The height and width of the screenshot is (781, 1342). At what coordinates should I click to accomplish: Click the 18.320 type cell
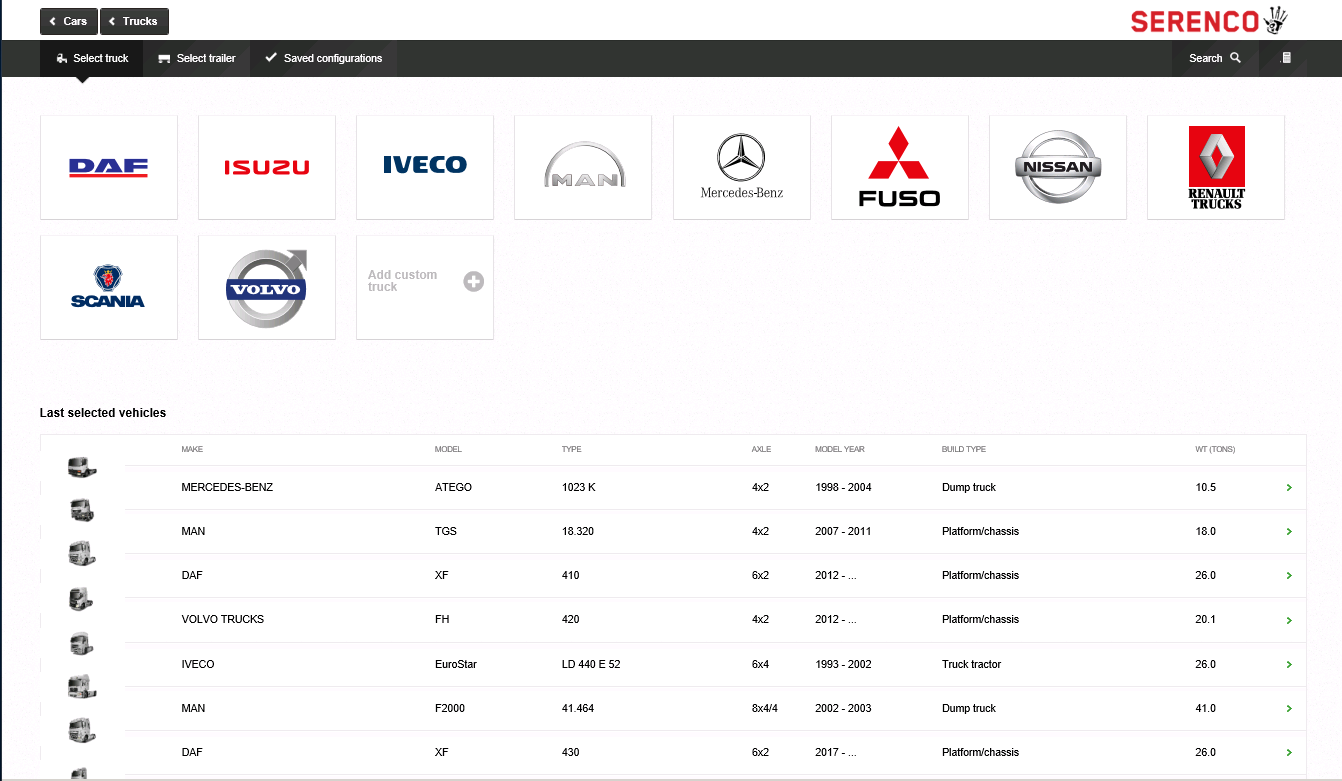tap(578, 532)
